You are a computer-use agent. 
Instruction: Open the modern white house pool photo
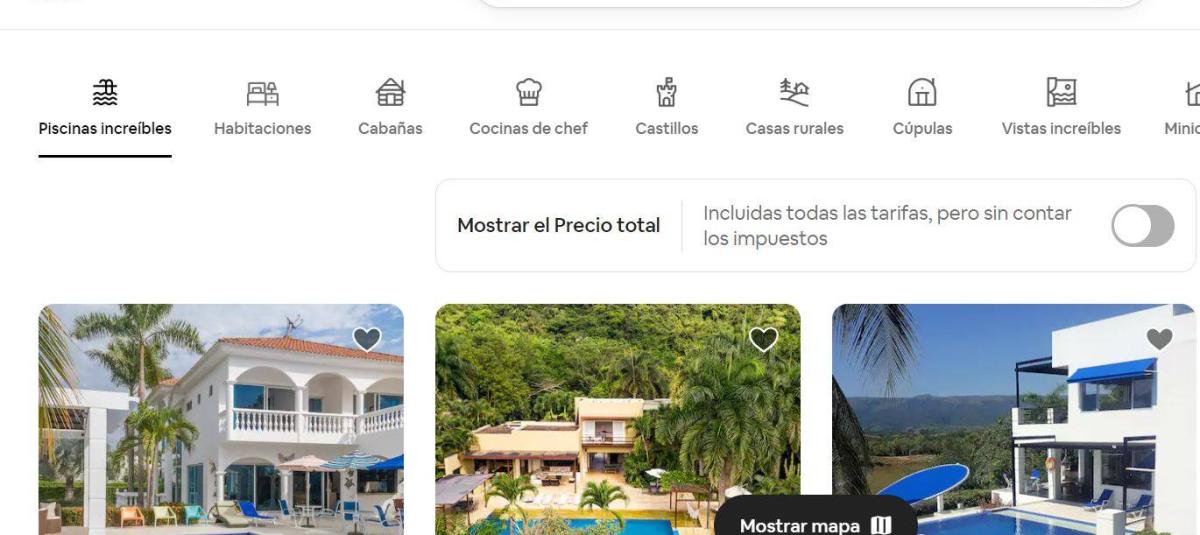1014,419
